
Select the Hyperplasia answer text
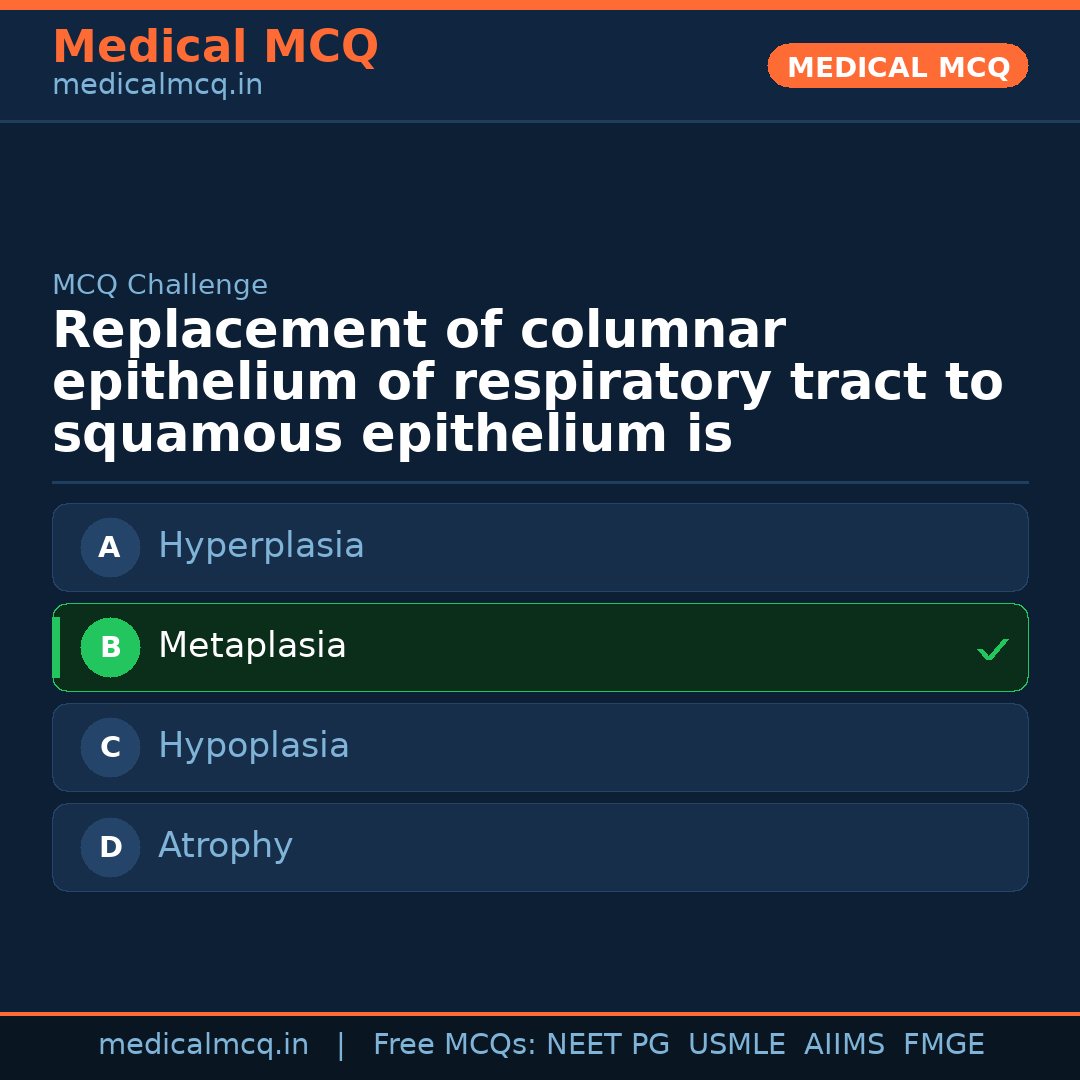click(x=261, y=546)
